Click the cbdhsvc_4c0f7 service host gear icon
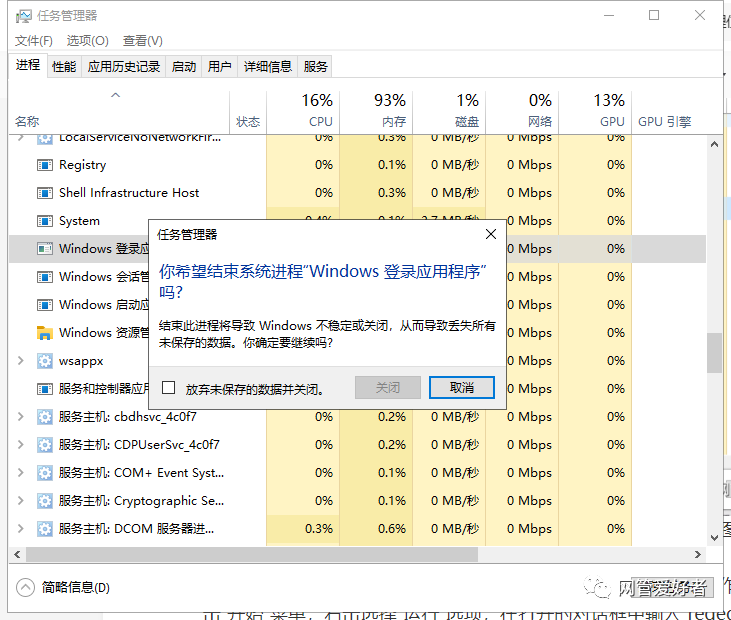Image resolution: width=731 pixels, height=620 pixels. point(45,417)
